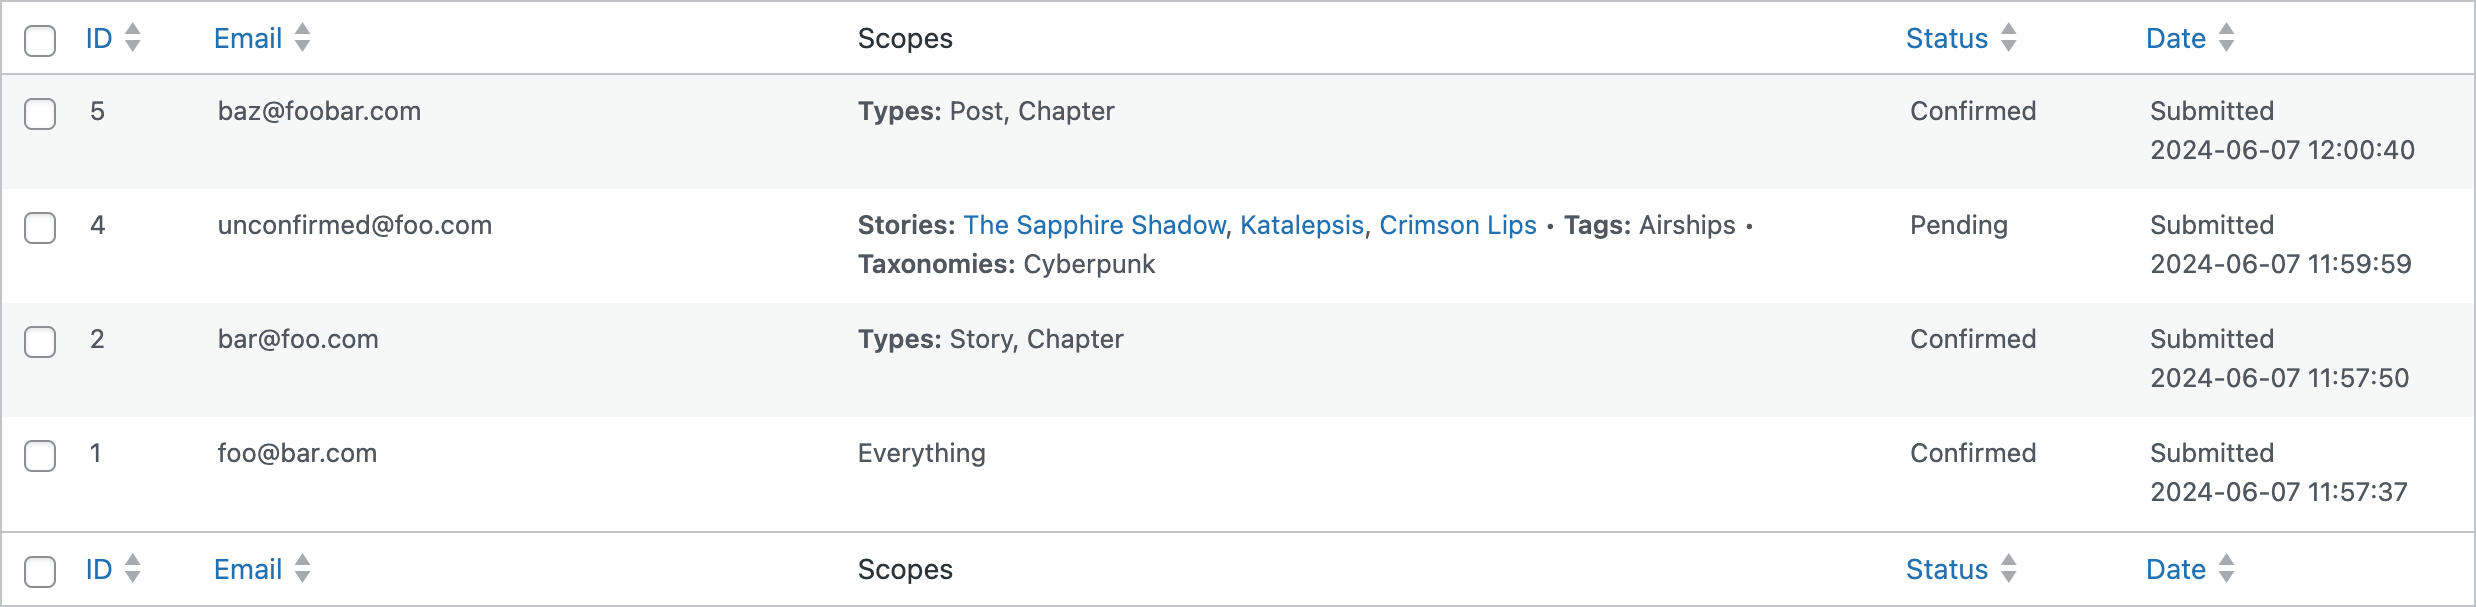The height and width of the screenshot is (607, 2476).
Task: Sort by the Status column header
Action: click(1946, 38)
